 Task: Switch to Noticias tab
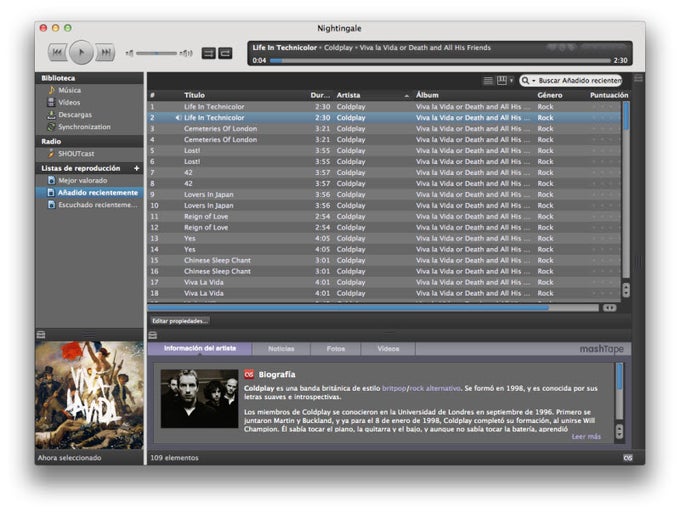coord(281,349)
